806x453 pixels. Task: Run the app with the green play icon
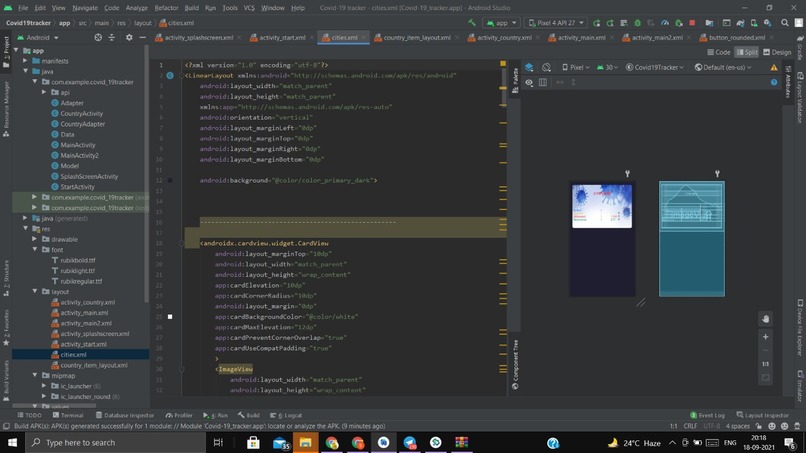[596, 23]
